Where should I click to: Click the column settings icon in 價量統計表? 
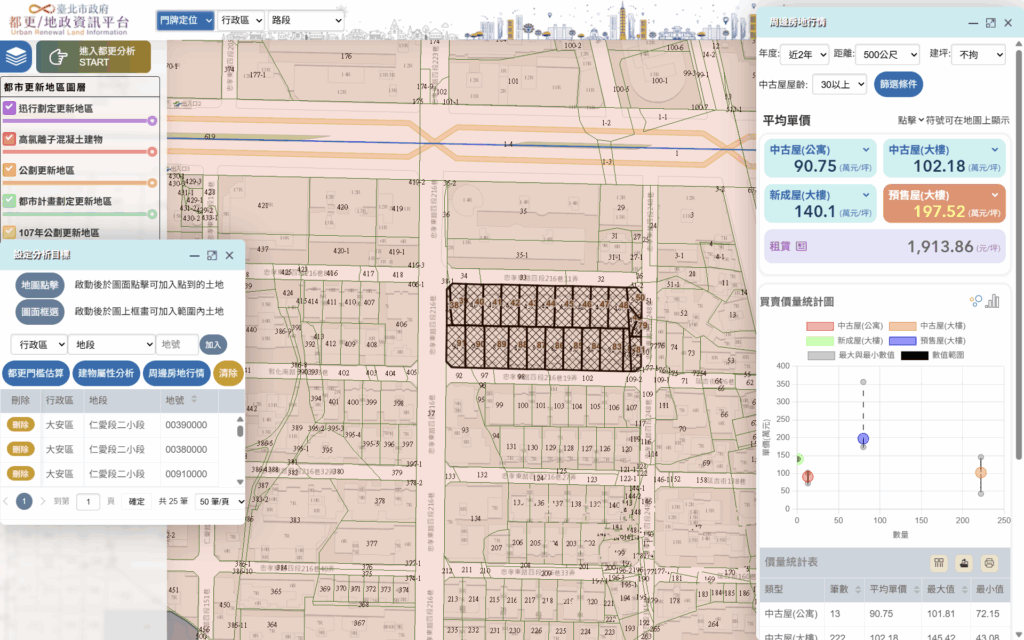[939, 562]
